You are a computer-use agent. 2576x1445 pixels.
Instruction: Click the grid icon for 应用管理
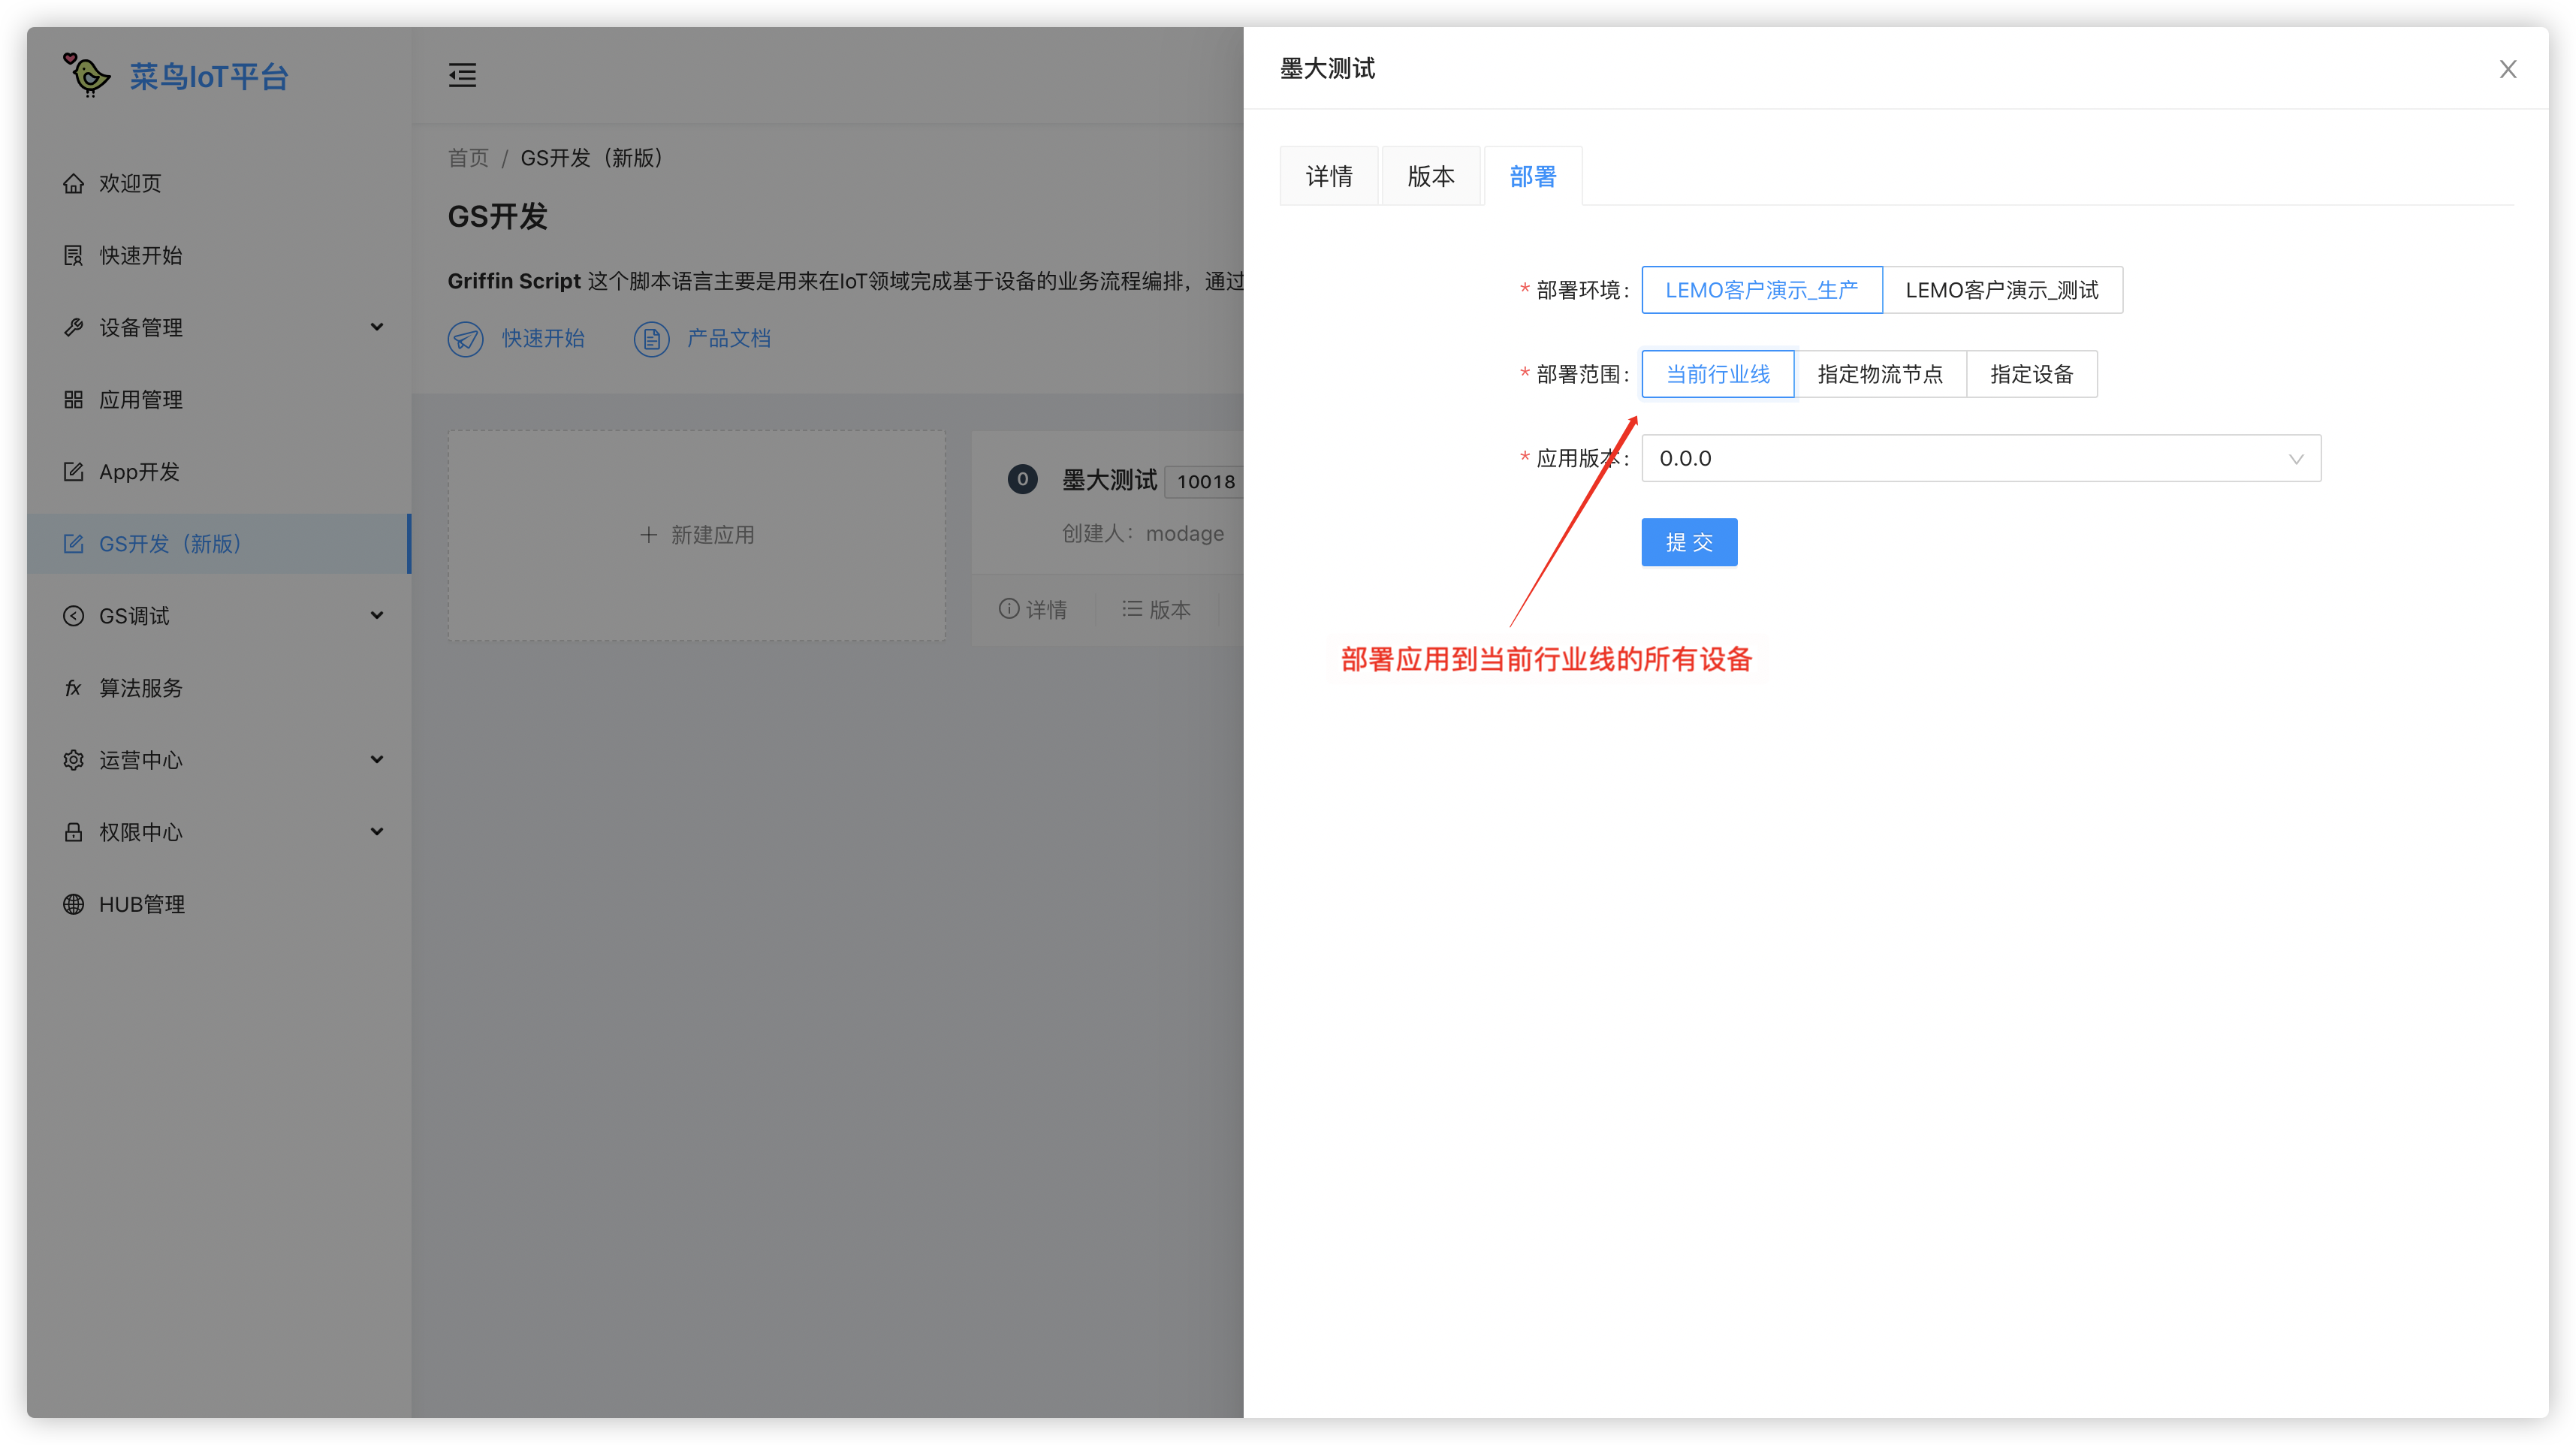[x=73, y=400]
